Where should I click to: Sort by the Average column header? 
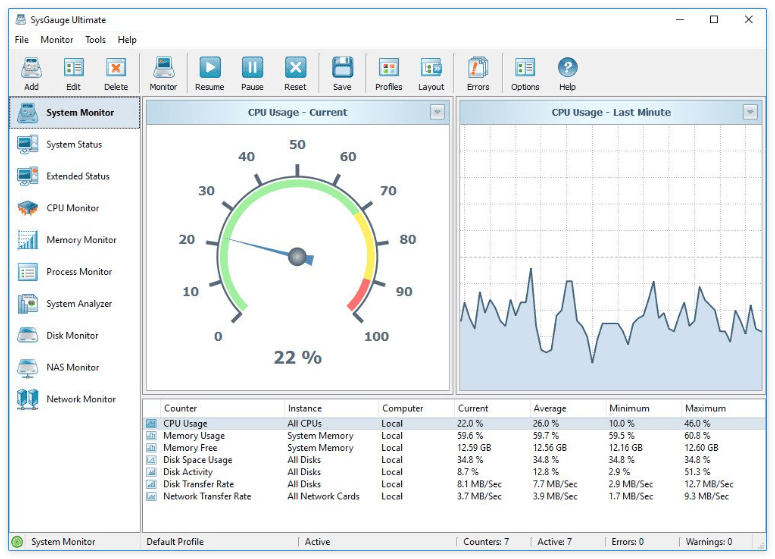click(x=567, y=408)
